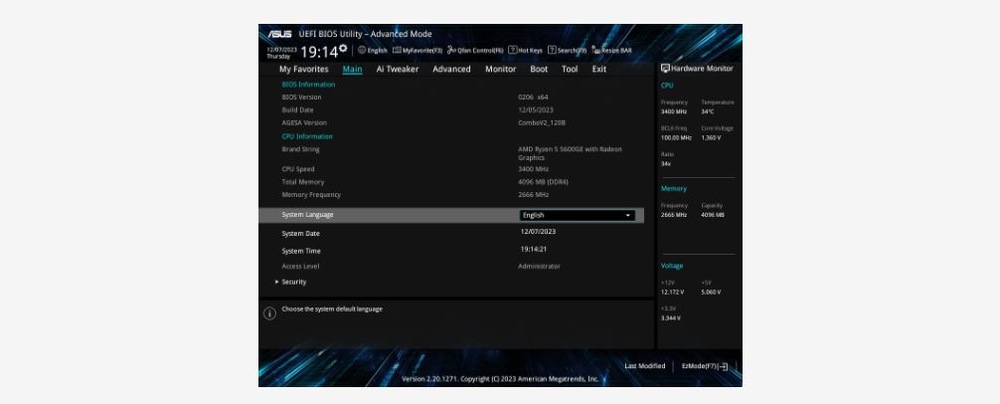Viewport: 1000px width, 404px height.
Task: Click the BIOS Version value 0206 x64
Action: point(533,98)
